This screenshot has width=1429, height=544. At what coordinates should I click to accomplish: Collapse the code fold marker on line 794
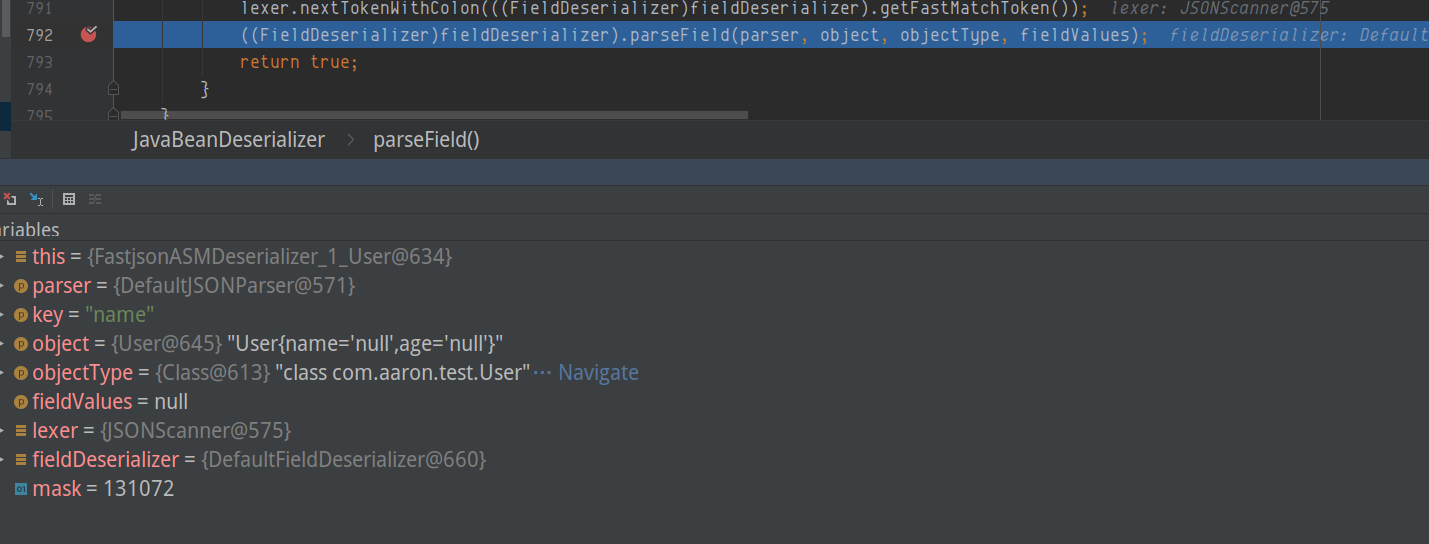coord(113,89)
